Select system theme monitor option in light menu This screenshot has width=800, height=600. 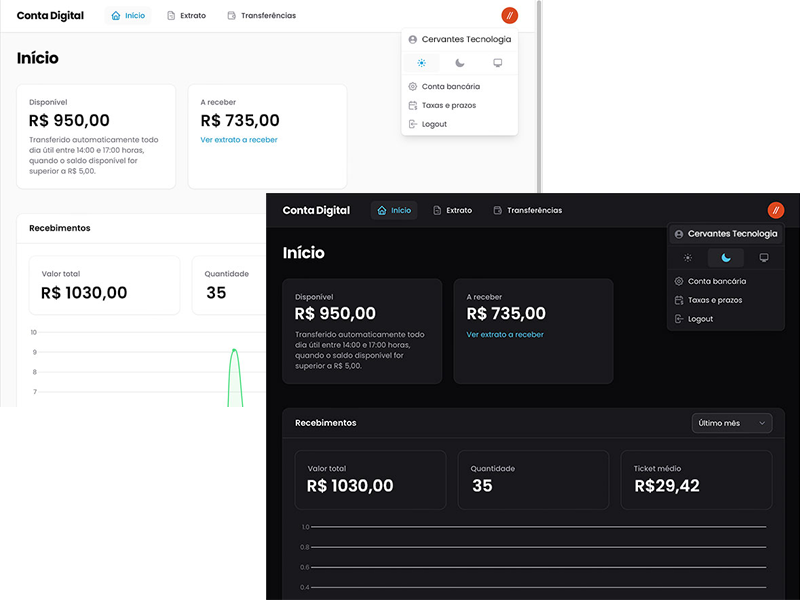pos(497,63)
